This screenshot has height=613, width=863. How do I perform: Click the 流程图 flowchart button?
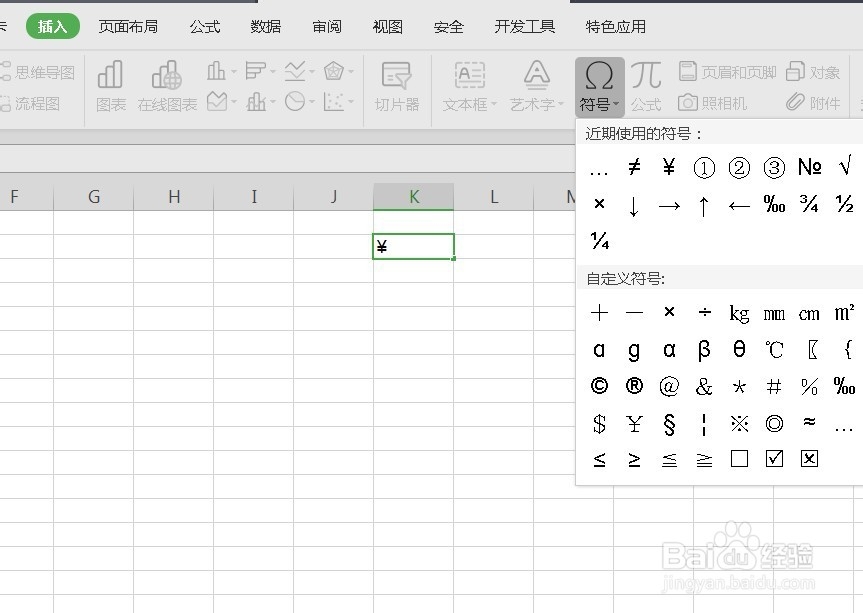(x=30, y=103)
